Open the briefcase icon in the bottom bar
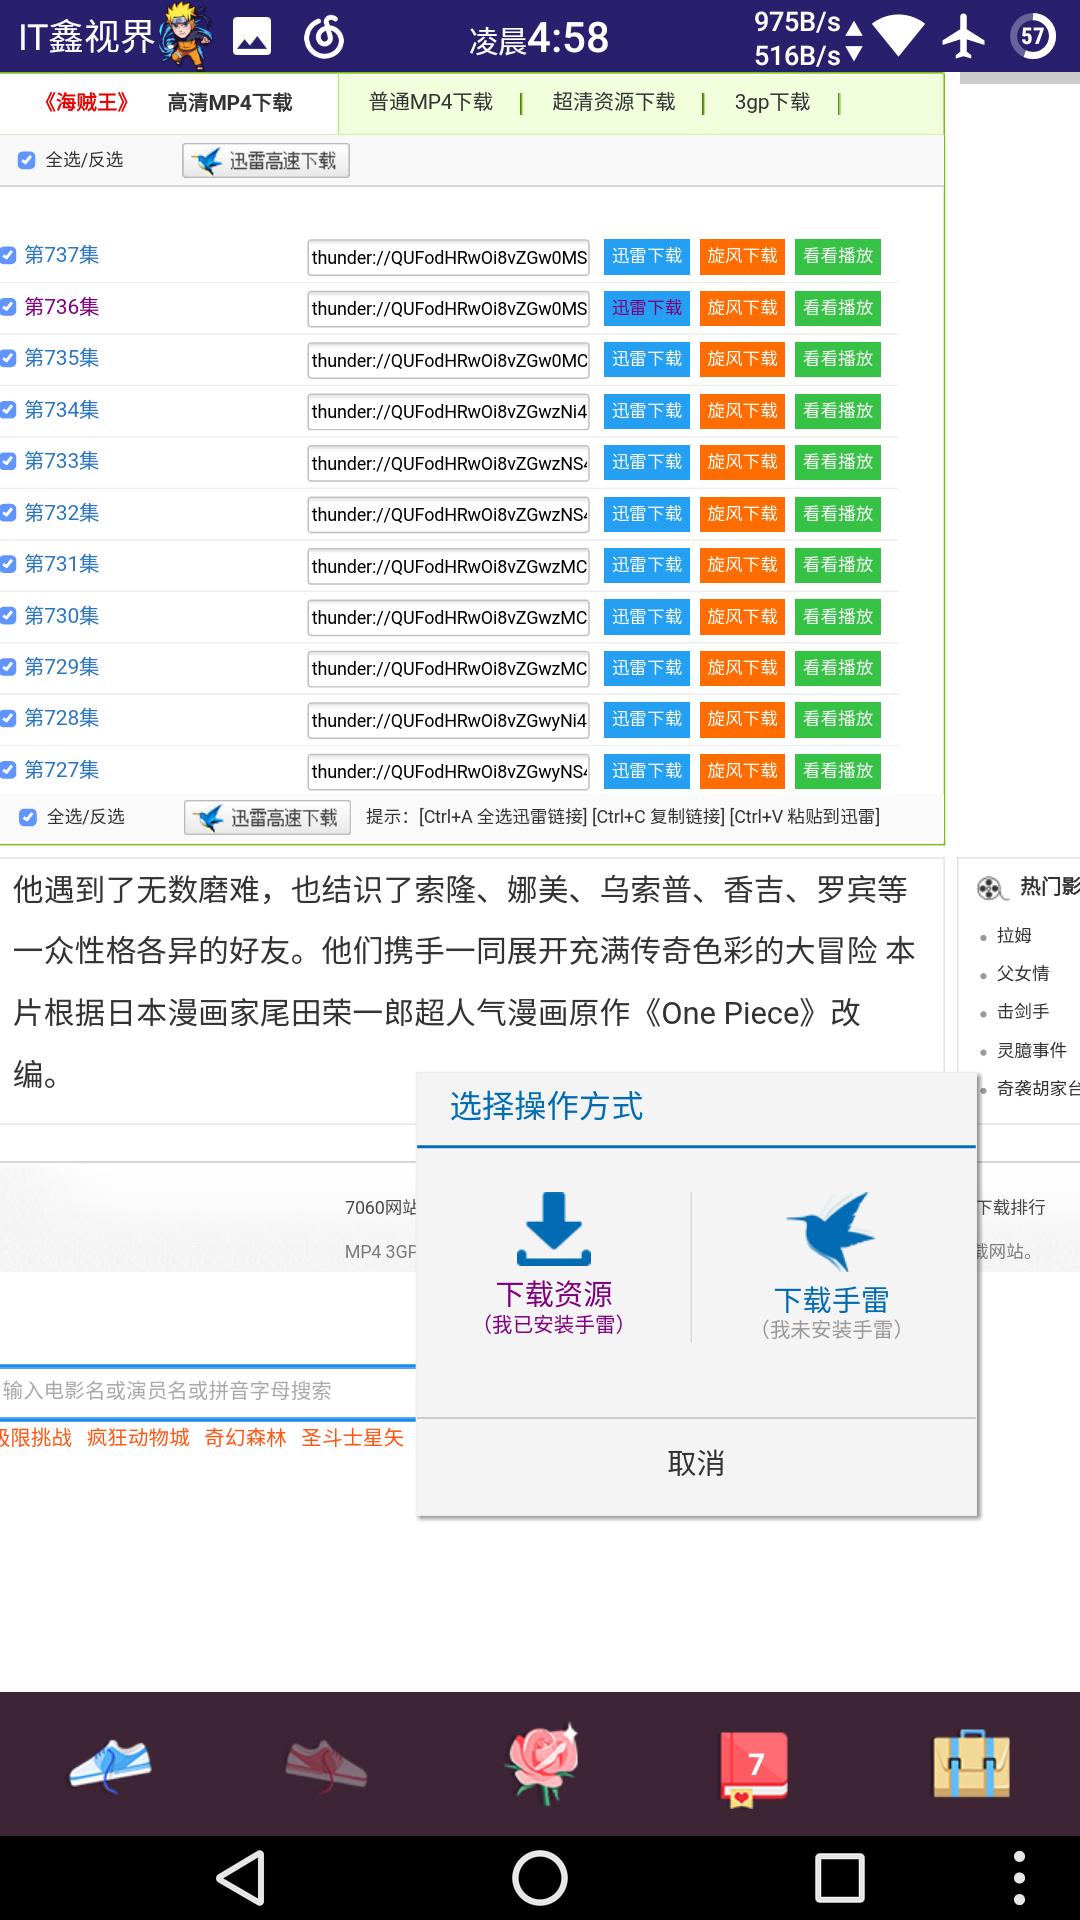This screenshot has height=1920, width=1080. pos(971,1765)
